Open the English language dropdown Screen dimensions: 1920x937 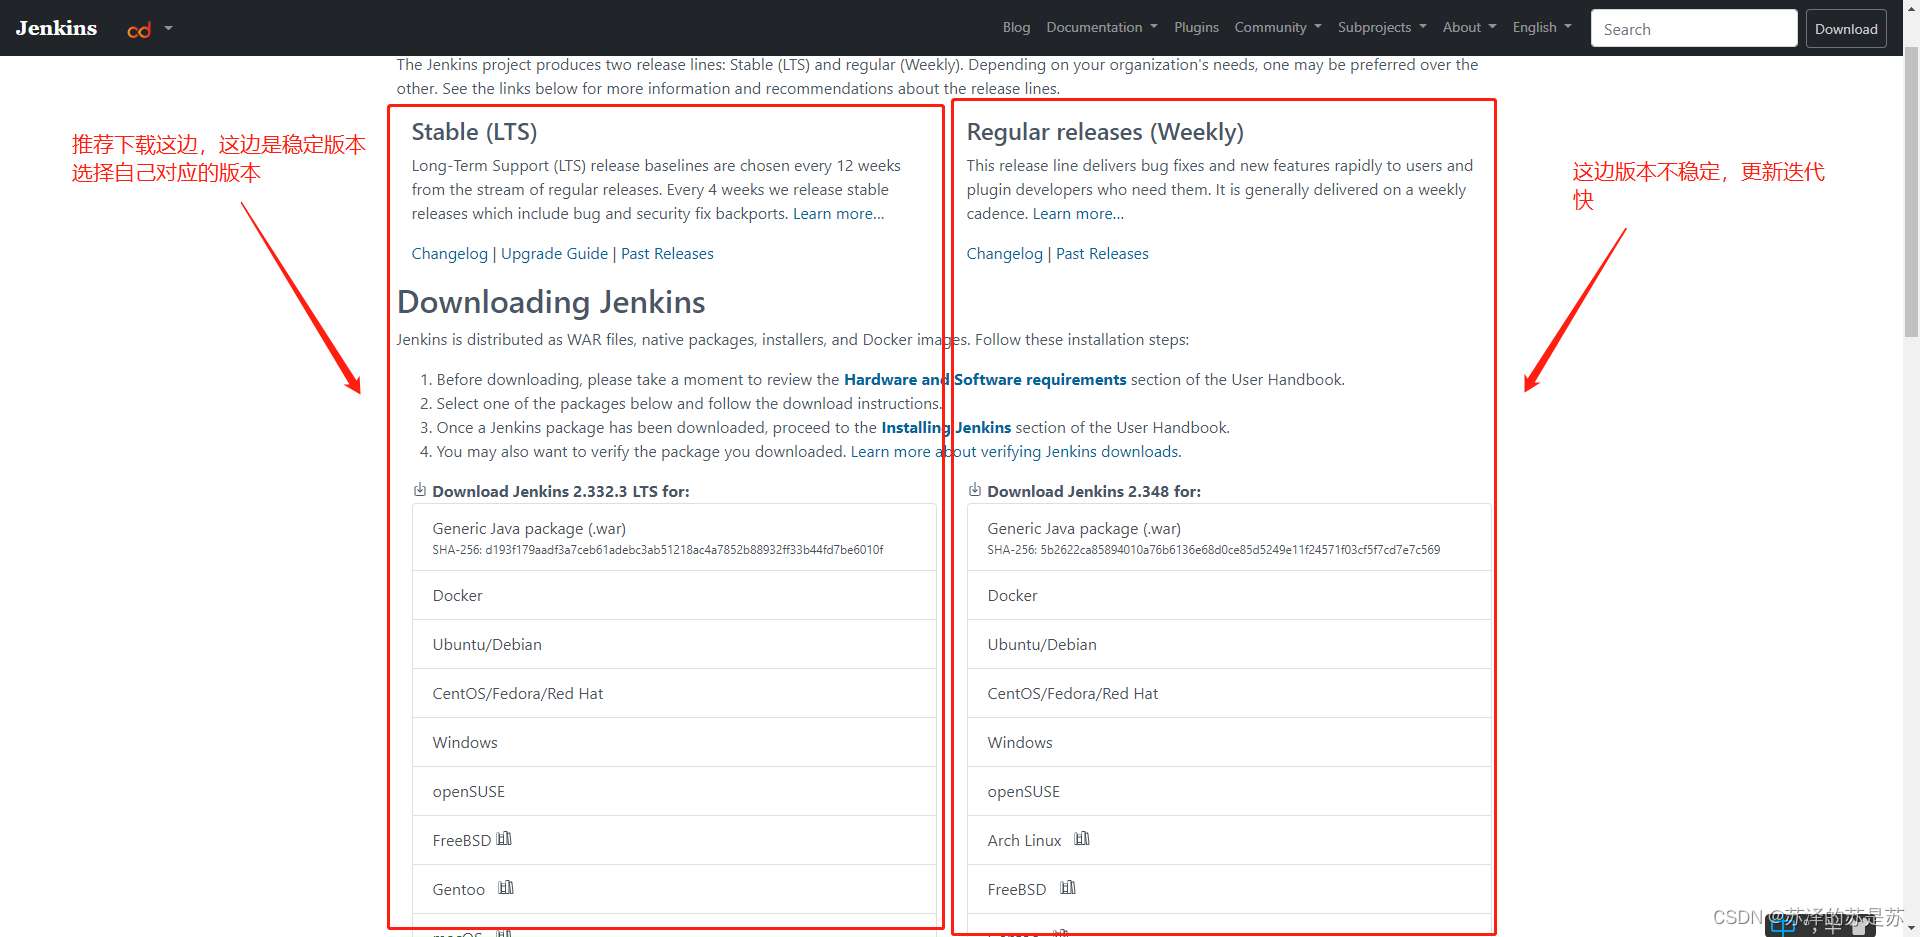click(1541, 27)
